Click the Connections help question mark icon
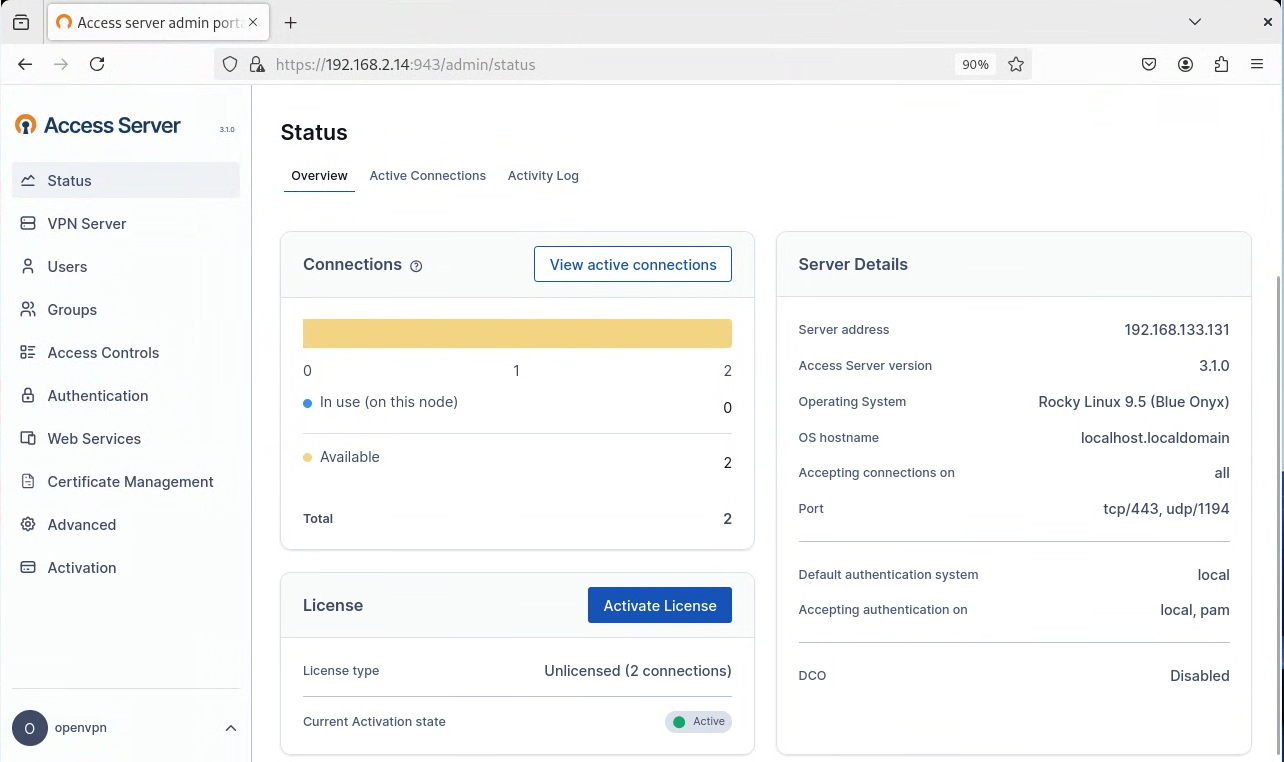The height and width of the screenshot is (762, 1284). tap(417, 266)
